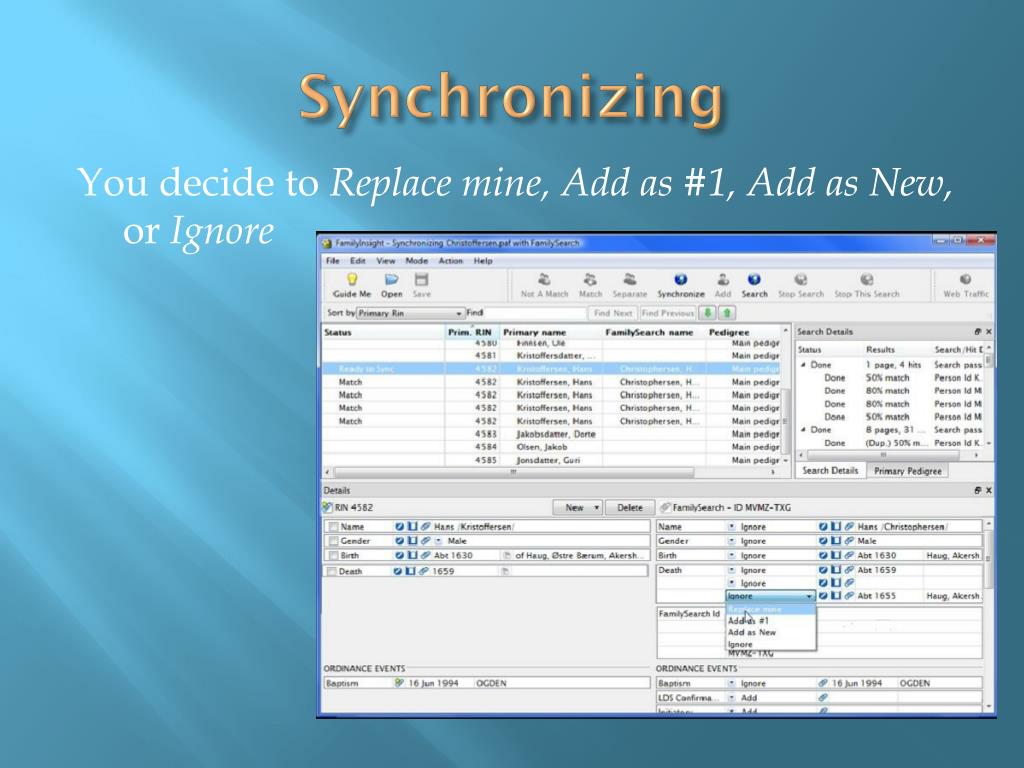Click the Find Previous button
Image resolution: width=1024 pixels, height=768 pixels.
click(x=667, y=313)
